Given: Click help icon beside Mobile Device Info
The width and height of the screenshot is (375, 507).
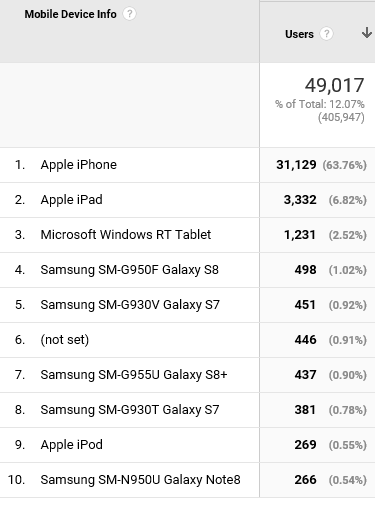Looking at the screenshot, I should [x=129, y=14].
